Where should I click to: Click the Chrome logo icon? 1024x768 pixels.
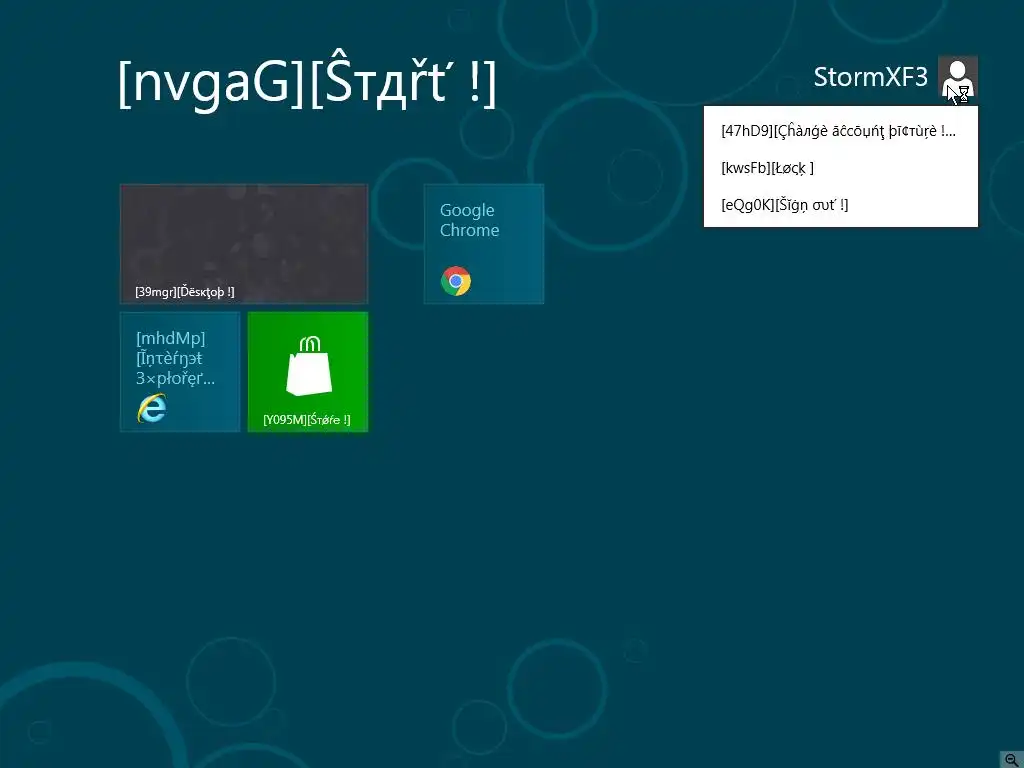coord(456,281)
